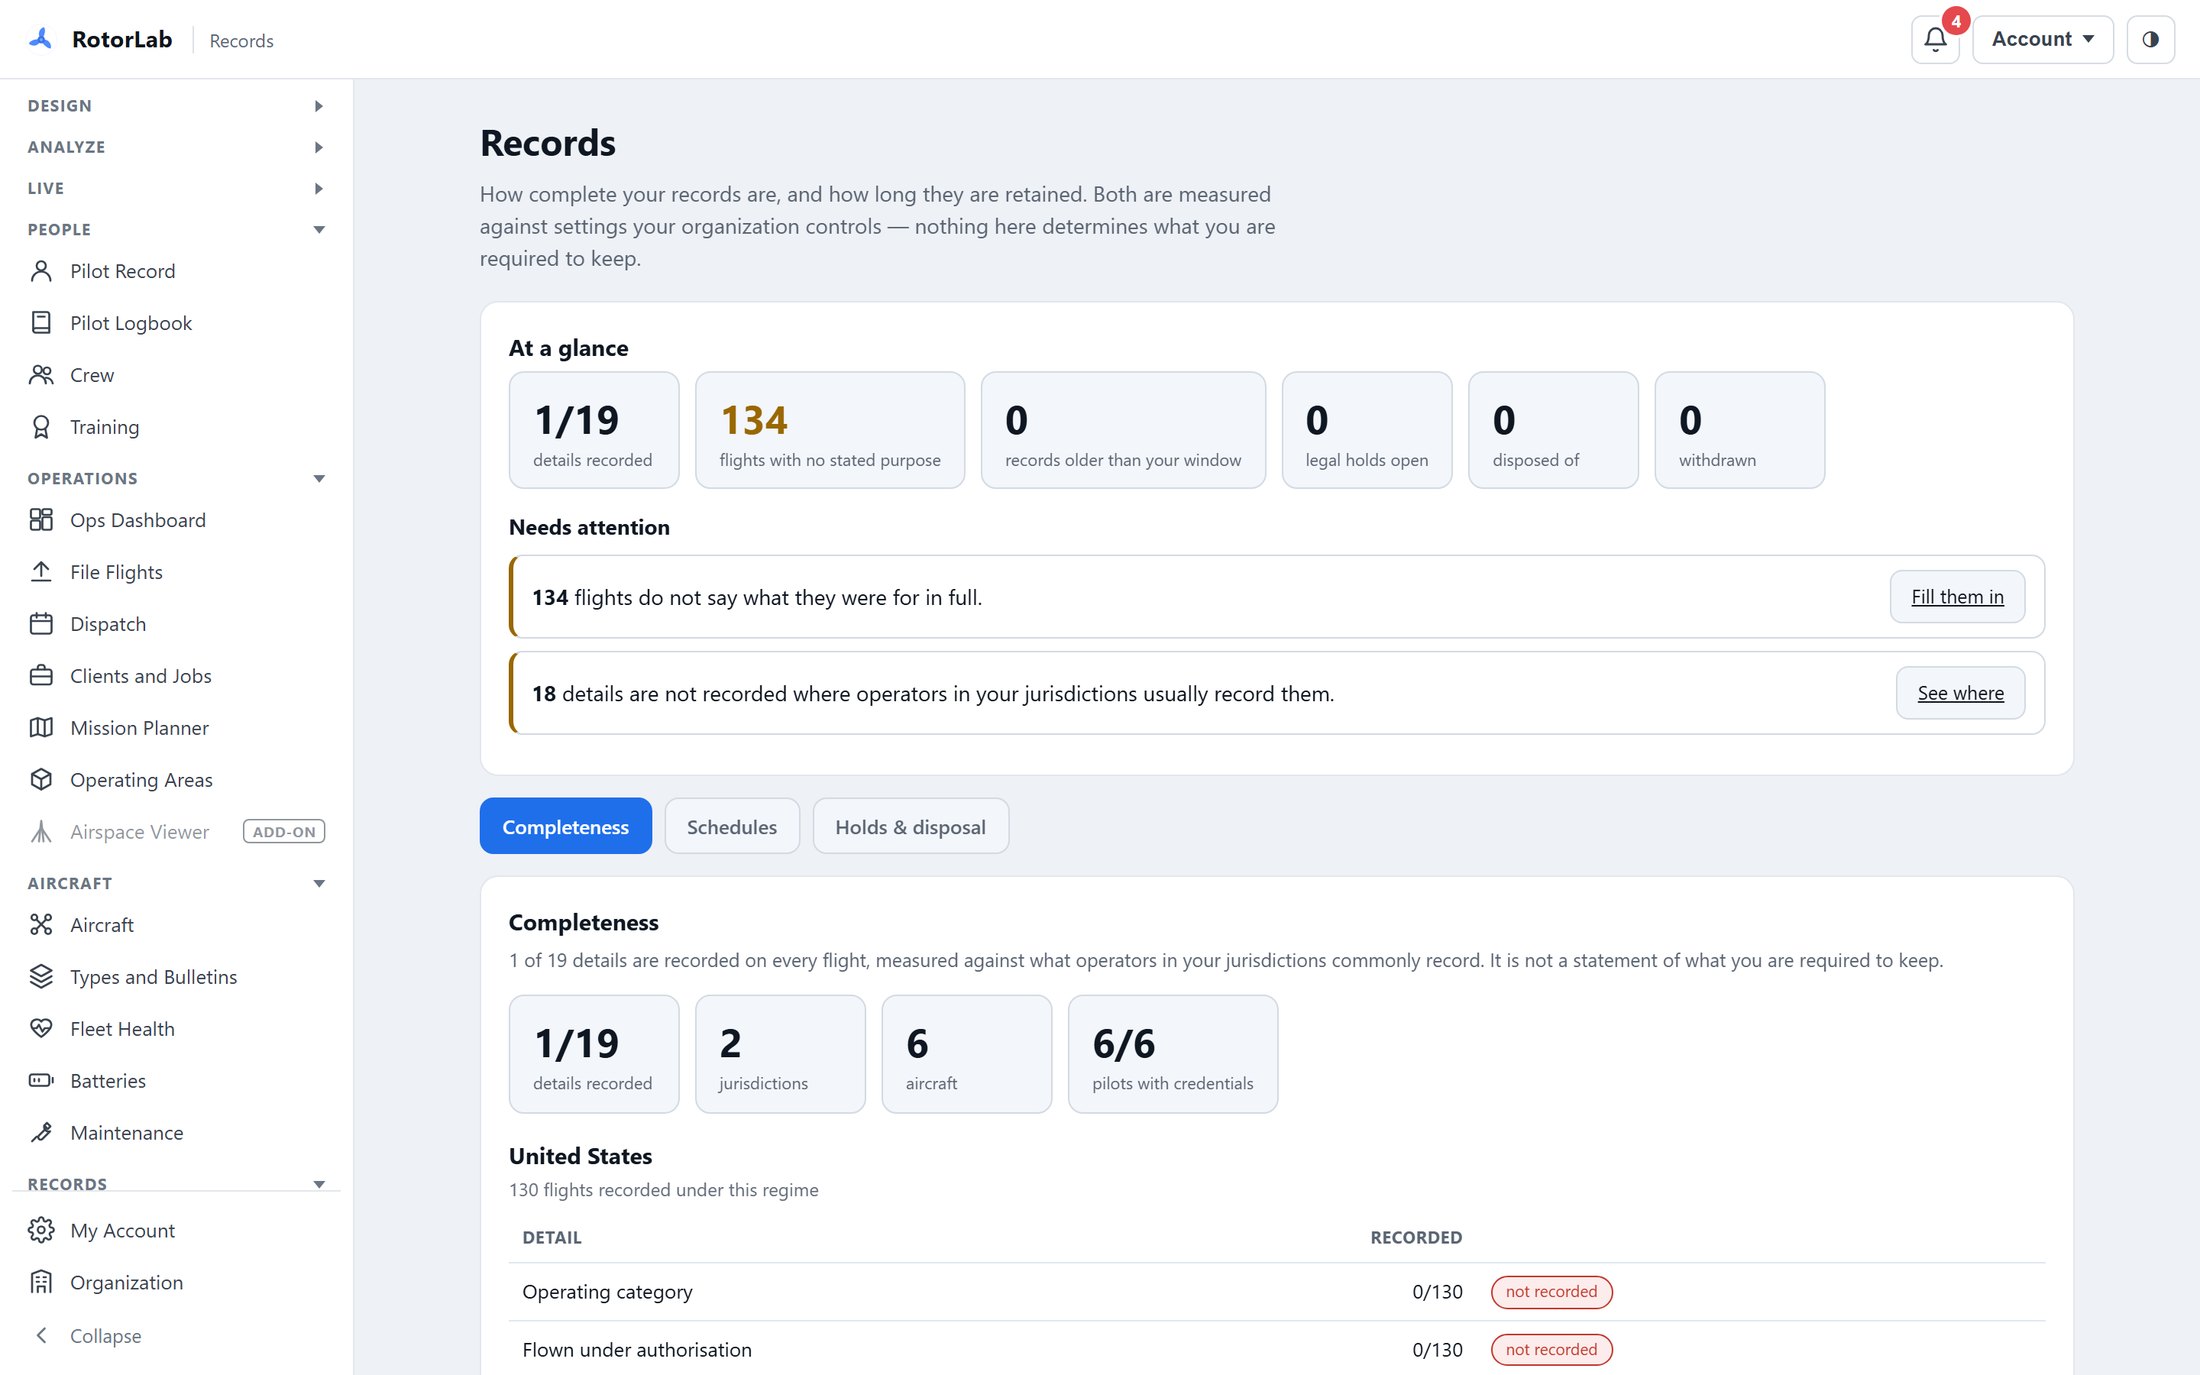Screen dimensions: 2200x1375
Task: Click the Batteries icon in sidebar
Action: [x=41, y=1081]
